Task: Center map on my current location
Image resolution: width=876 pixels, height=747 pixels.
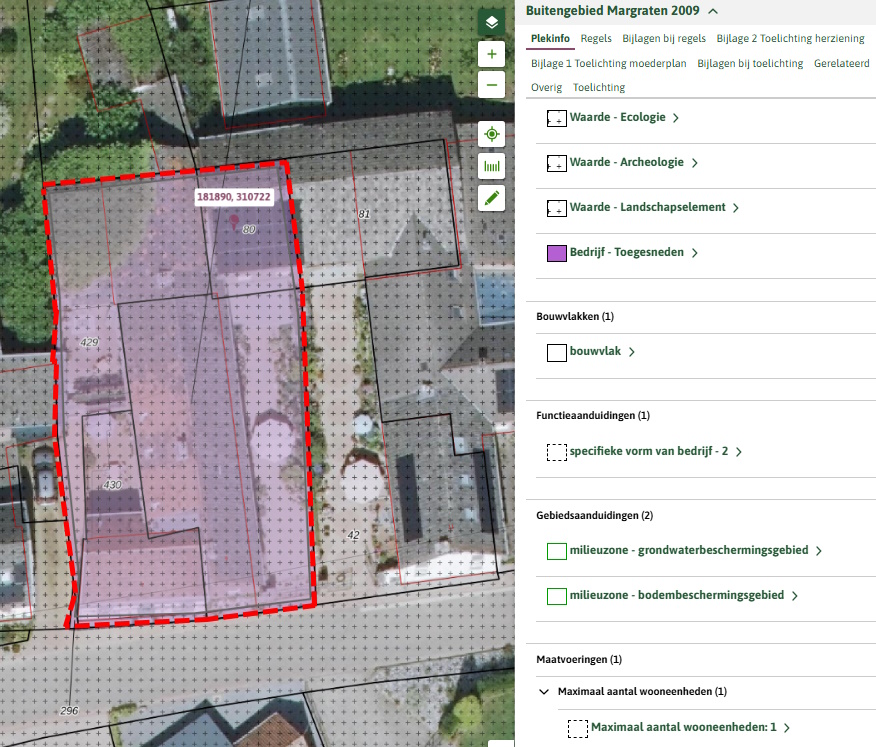Action: (x=492, y=134)
